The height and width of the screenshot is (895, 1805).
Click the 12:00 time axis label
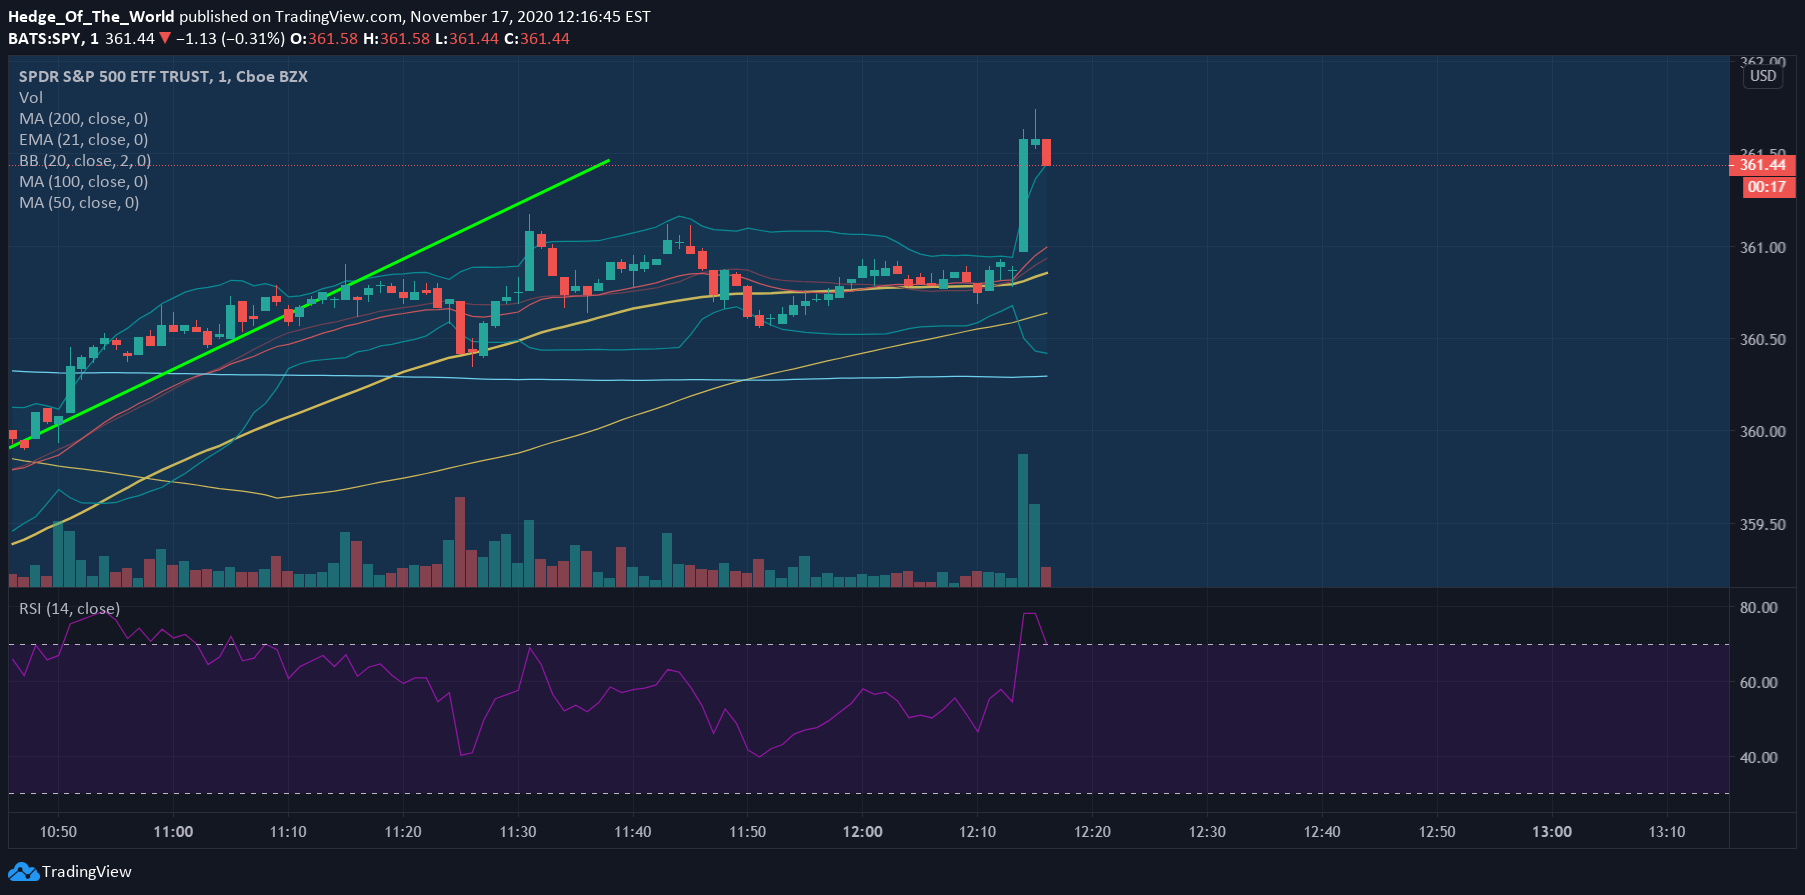pyautogui.click(x=863, y=832)
